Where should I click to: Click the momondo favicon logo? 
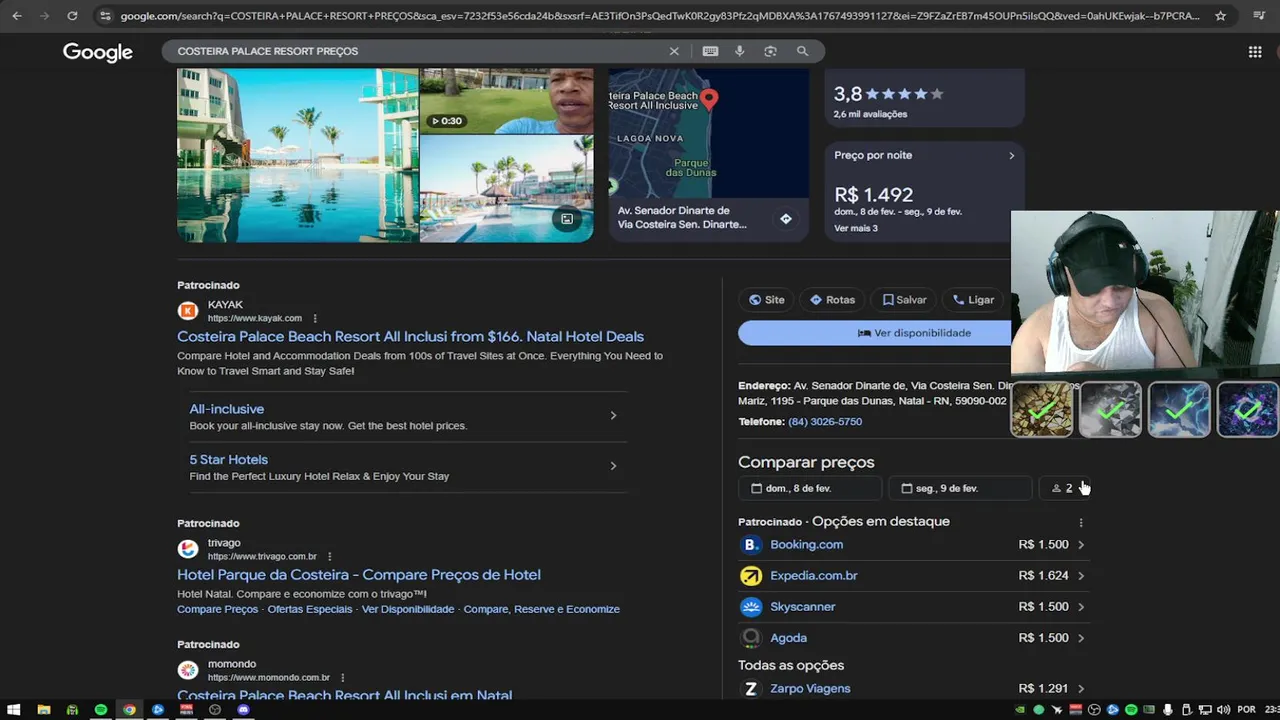188,670
